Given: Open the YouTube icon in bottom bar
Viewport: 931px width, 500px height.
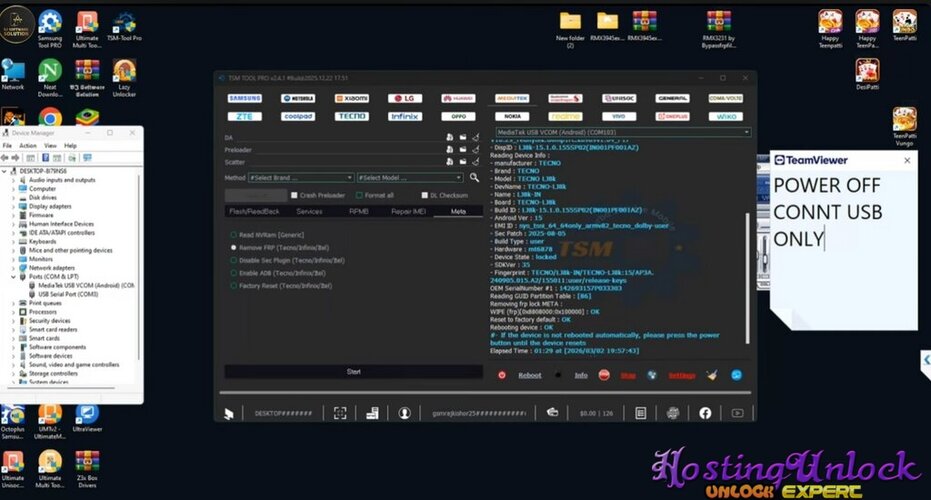Looking at the screenshot, I should click(x=737, y=412).
